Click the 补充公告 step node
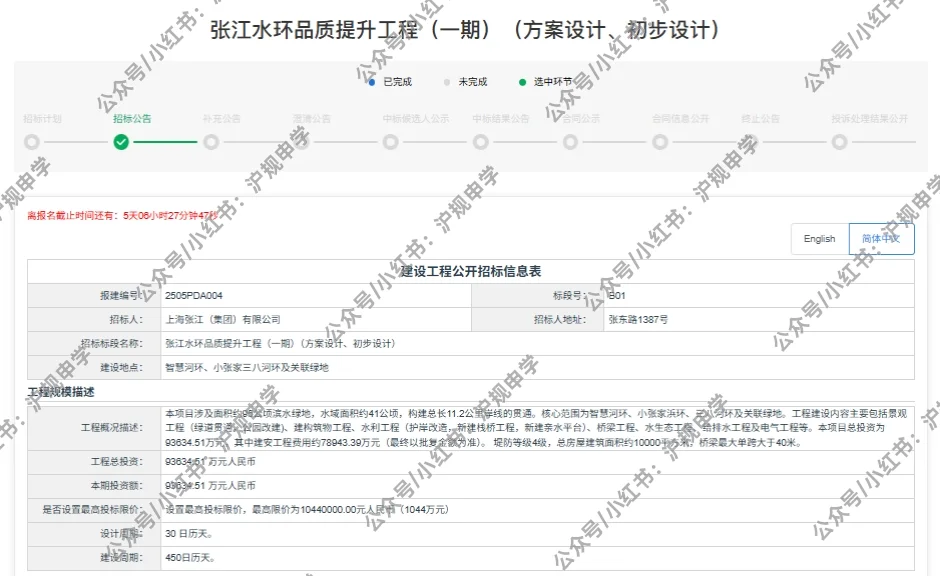This screenshot has width=940, height=576. click(x=211, y=142)
